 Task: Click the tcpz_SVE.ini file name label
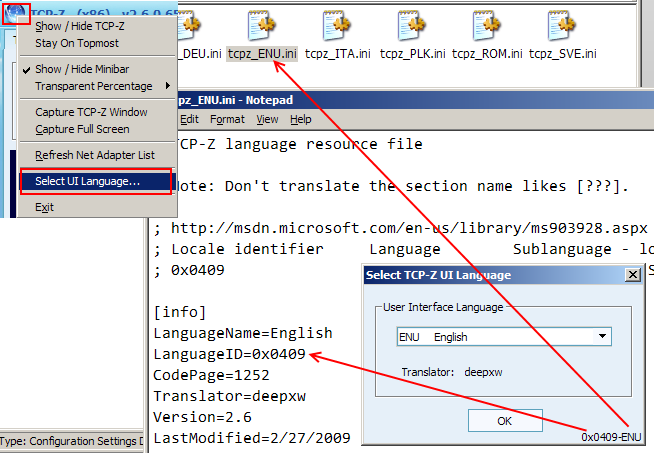coord(563,54)
